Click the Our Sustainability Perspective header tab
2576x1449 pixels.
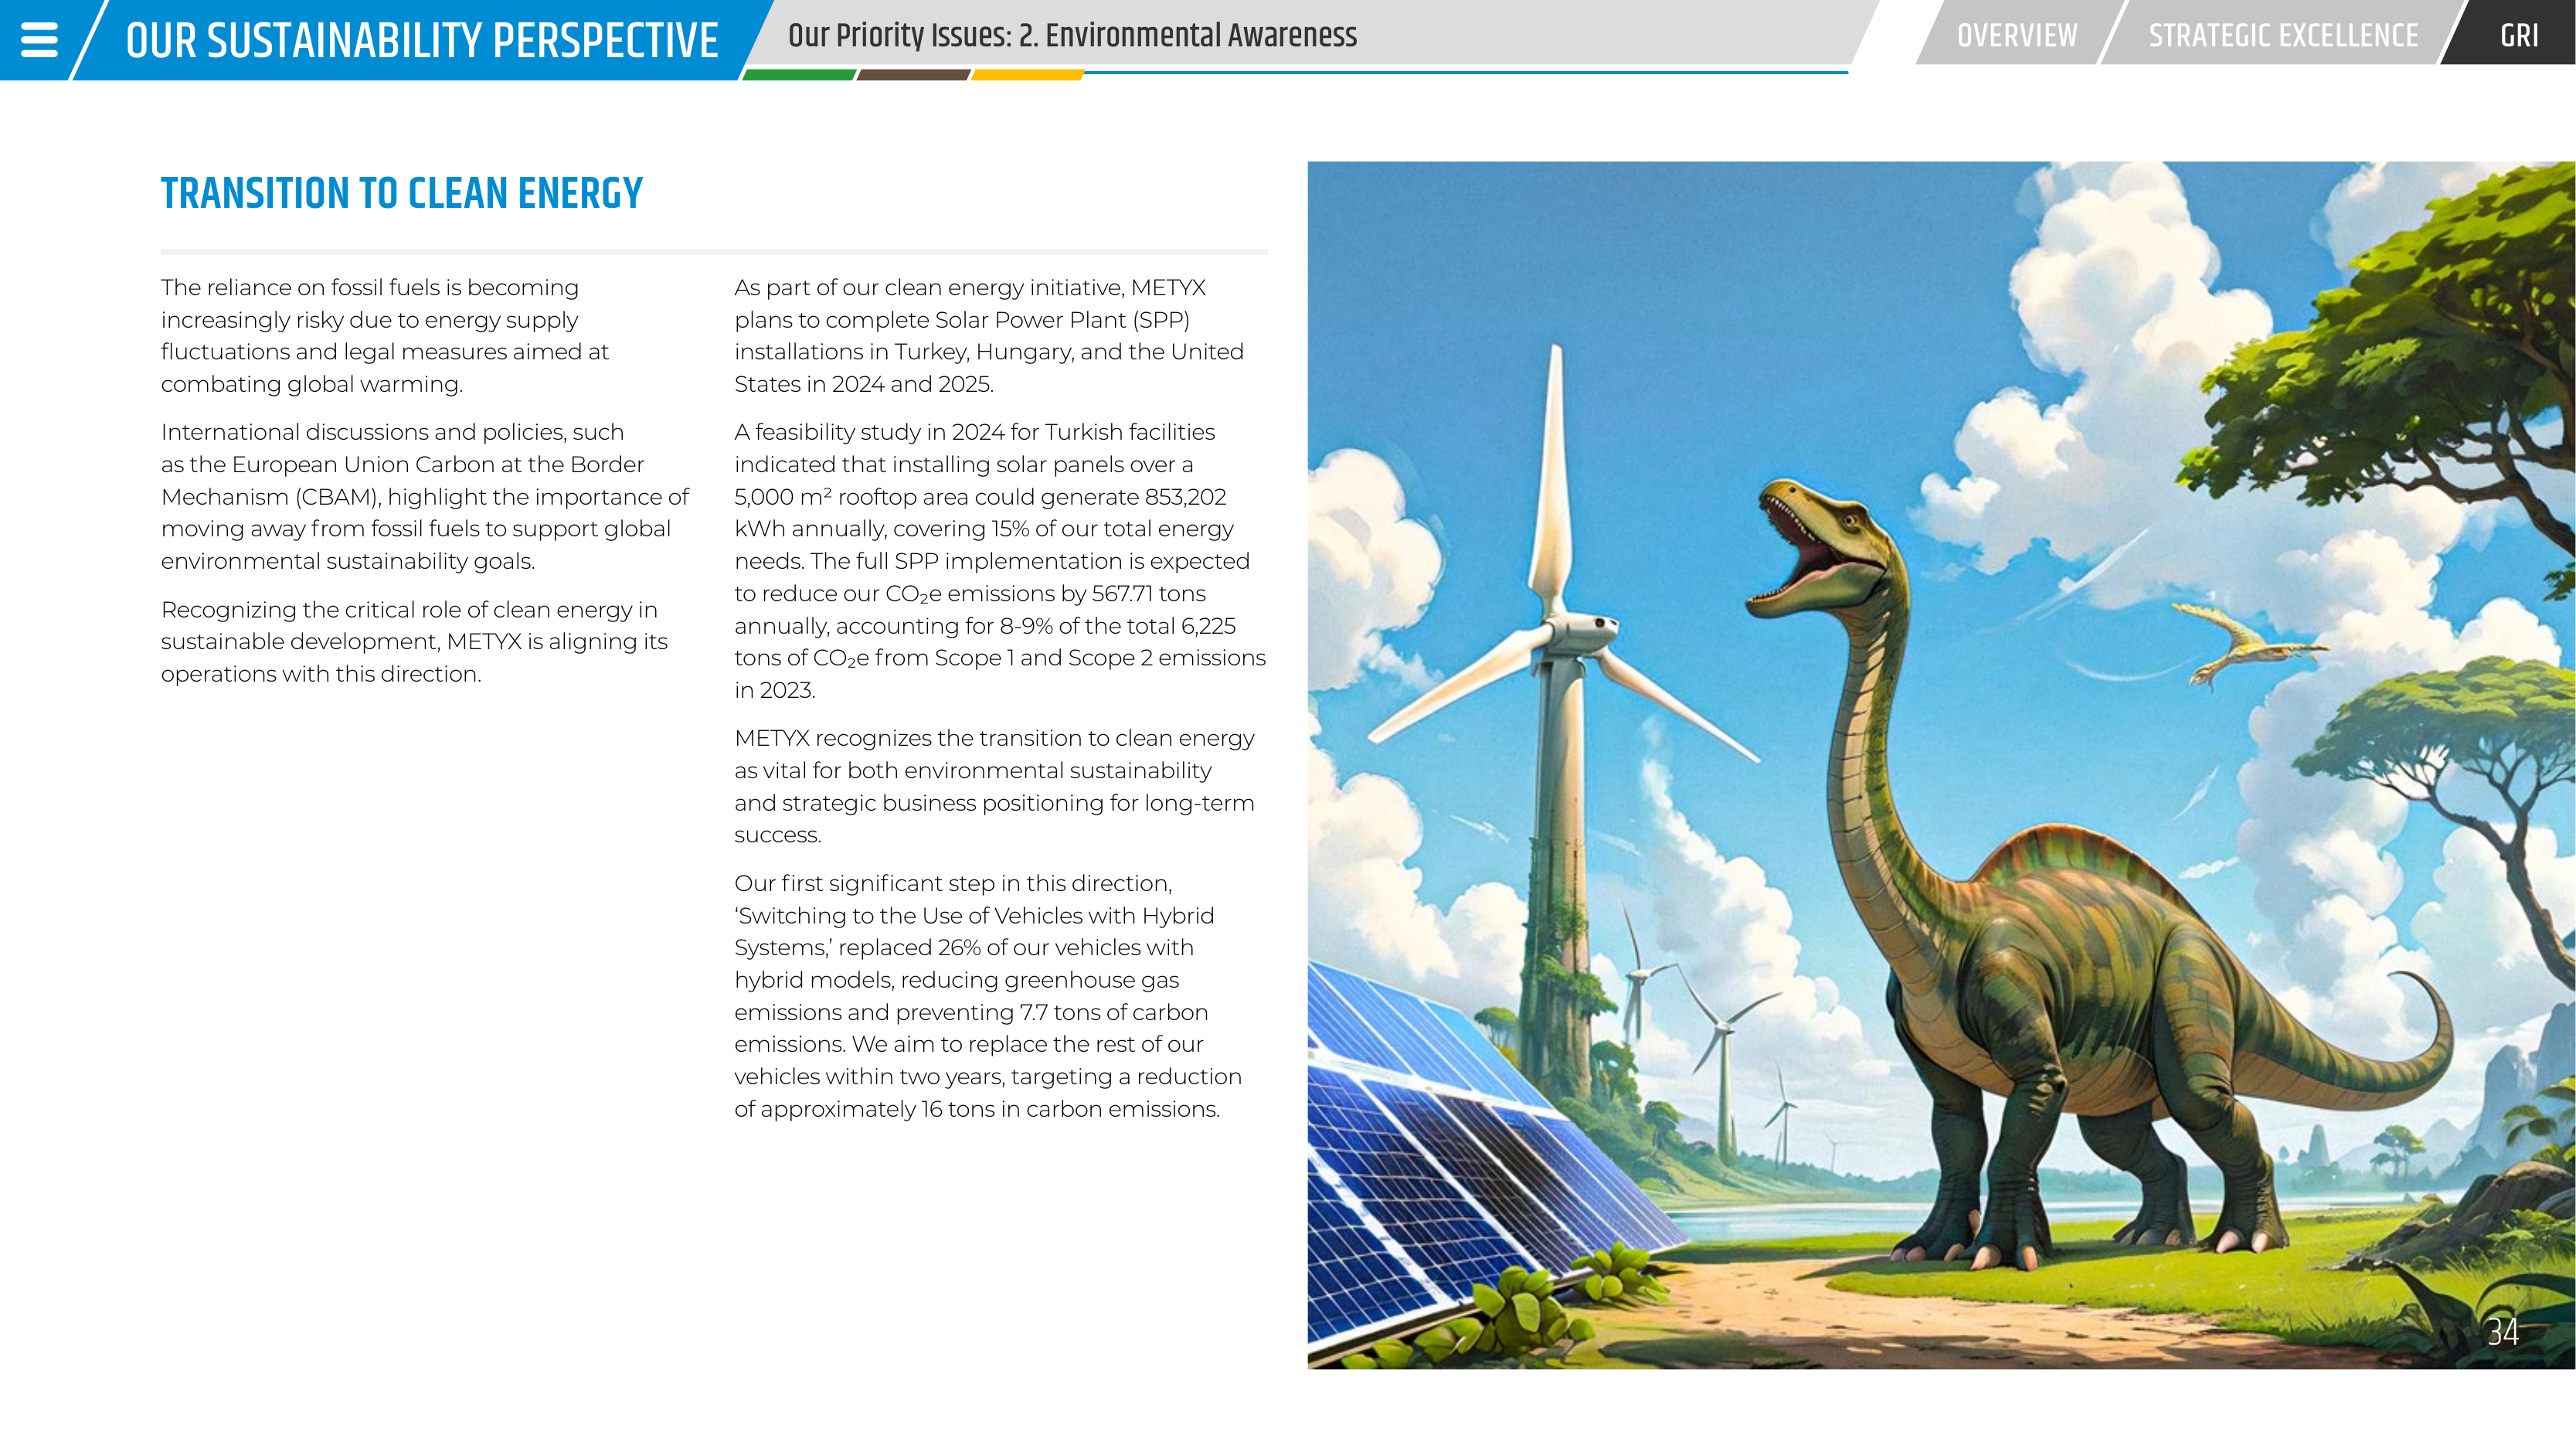[x=422, y=40]
